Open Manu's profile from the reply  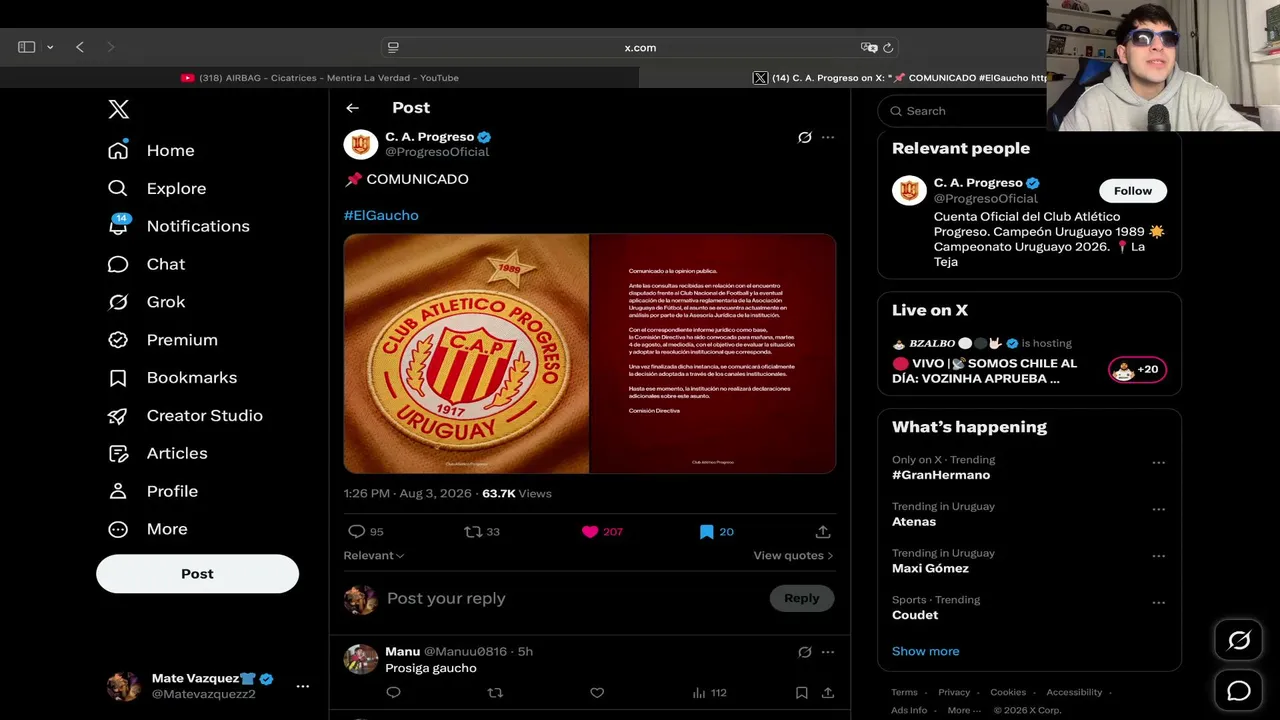click(402, 651)
